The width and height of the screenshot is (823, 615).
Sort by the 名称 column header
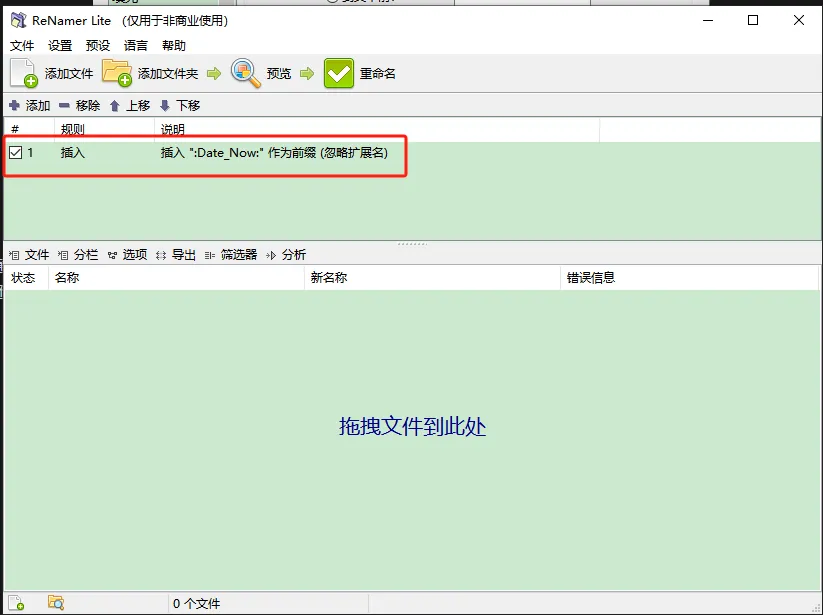[176, 278]
